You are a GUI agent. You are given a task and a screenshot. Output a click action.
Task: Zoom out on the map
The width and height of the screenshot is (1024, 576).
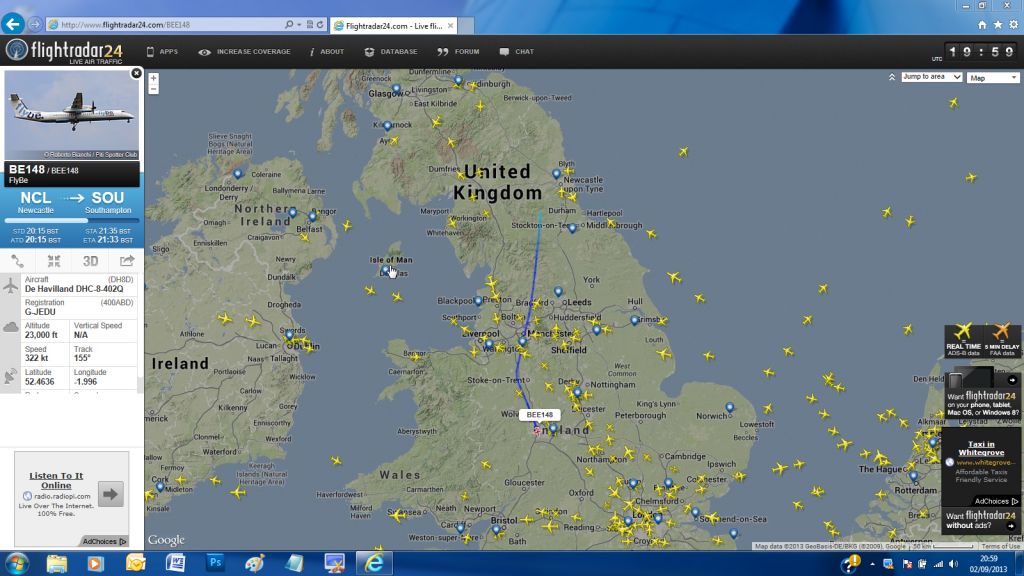coord(153,89)
